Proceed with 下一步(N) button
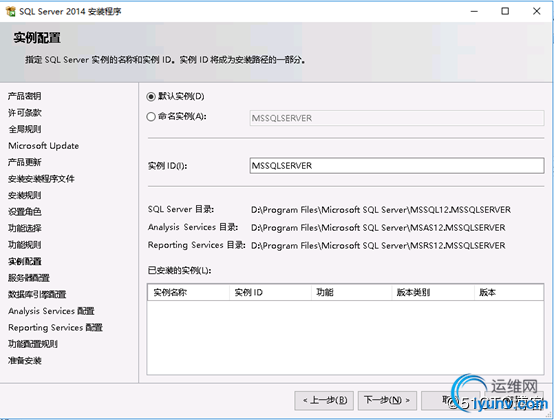Image resolution: width=554 pixels, height=420 pixels. pyautogui.click(x=387, y=400)
